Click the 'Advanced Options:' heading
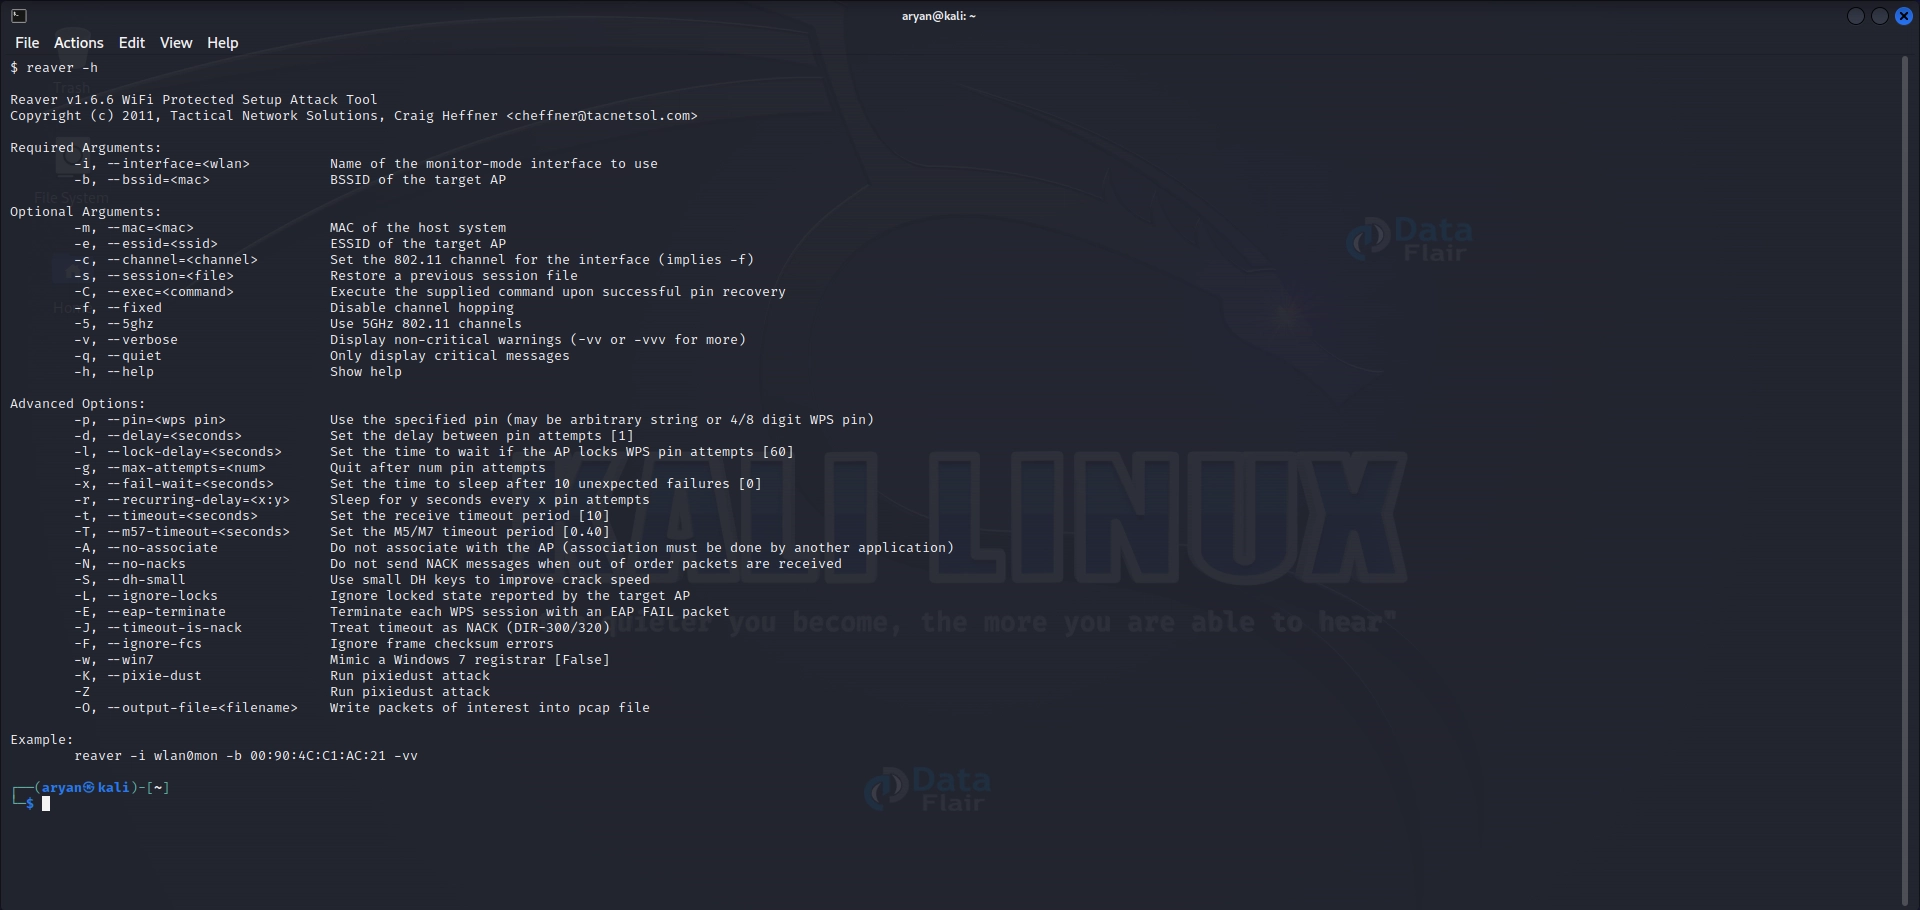This screenshot has height=910, width=1920. pos(78,404)
